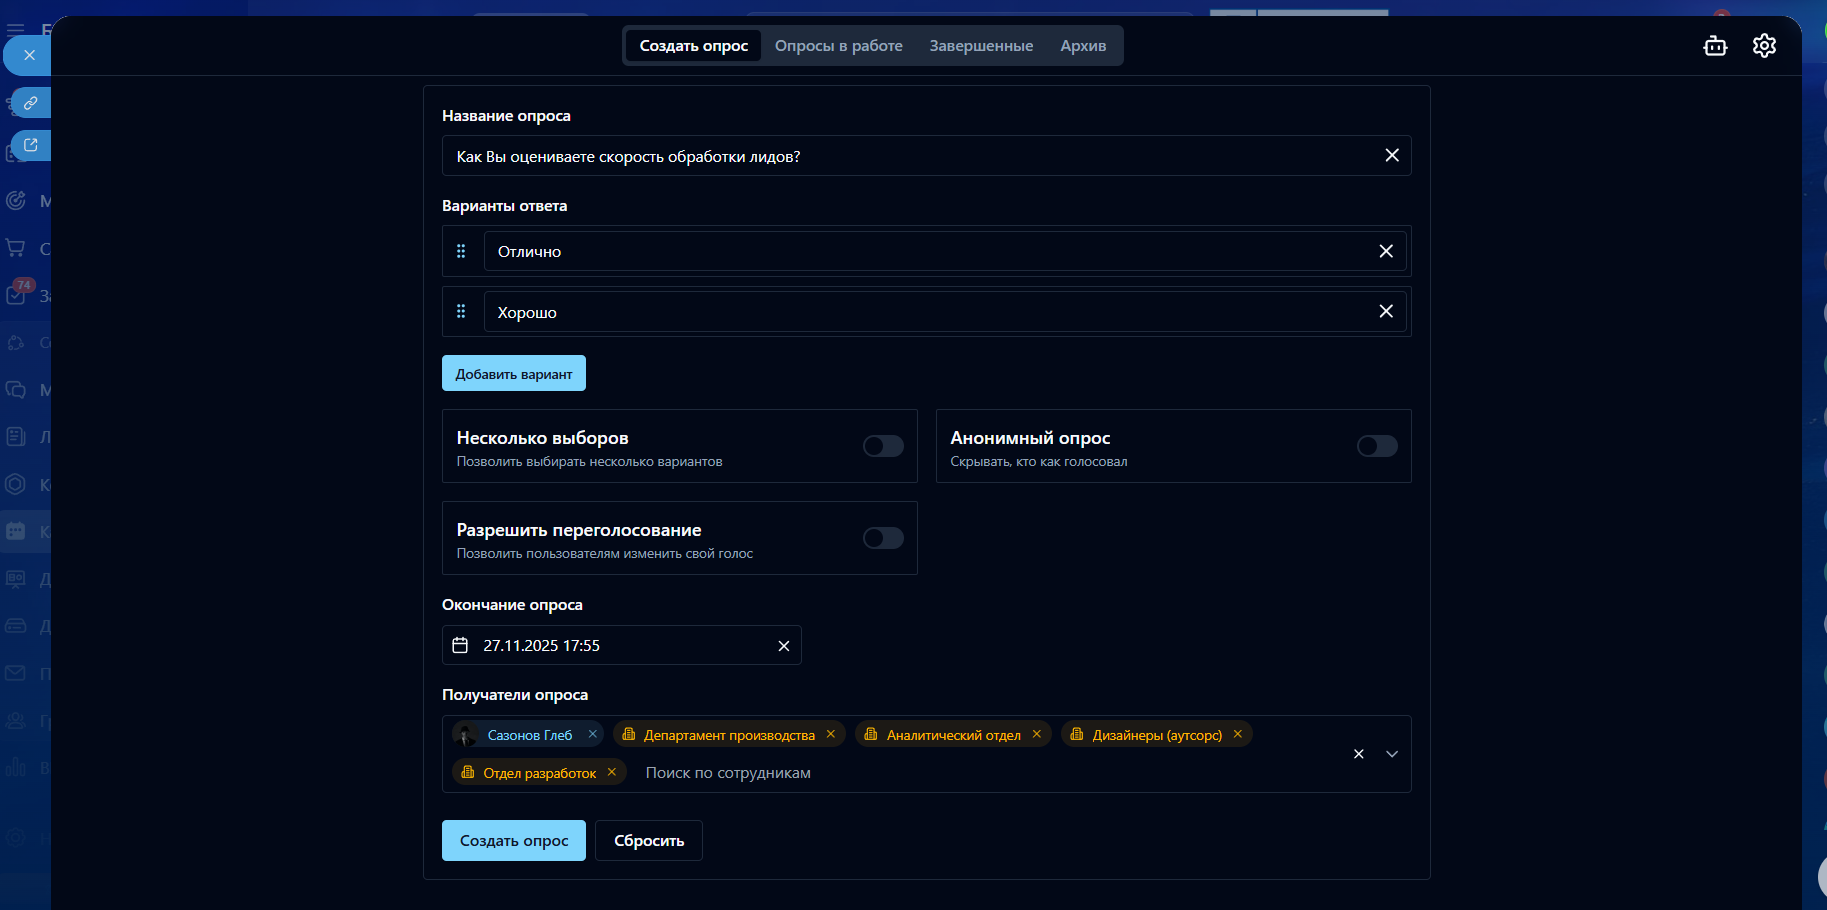Remove 'Аналитический отдел' from recipients
The width and height of the screenshot is (1827, 910).
(x=1037, y=734)
